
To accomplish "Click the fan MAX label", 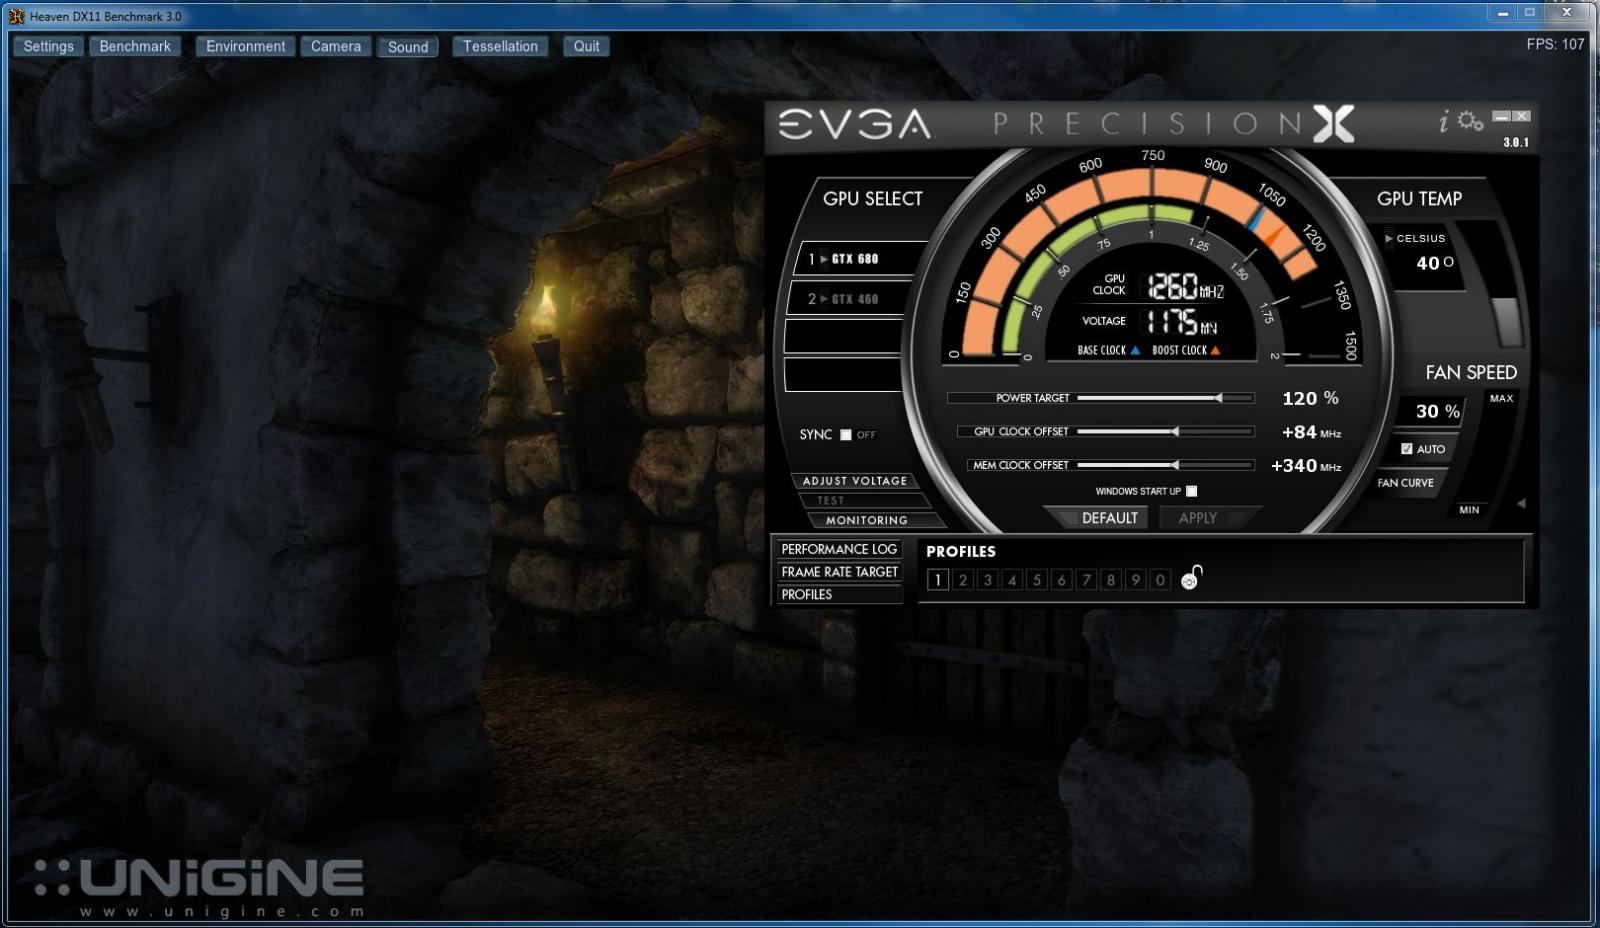I will click(x=1501, y=398).
